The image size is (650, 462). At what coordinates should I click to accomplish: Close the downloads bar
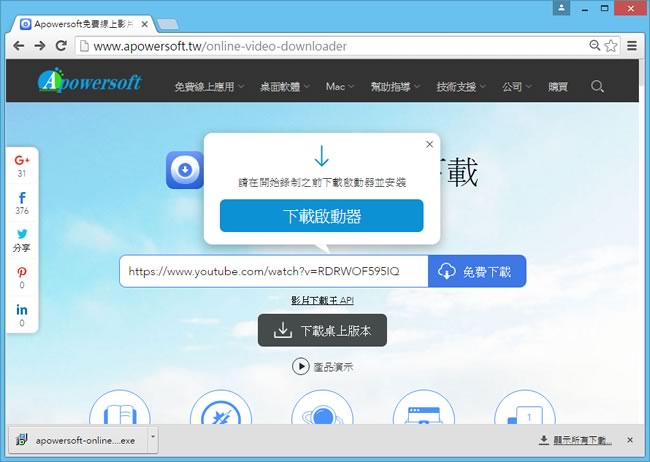[x=630, y=440]
